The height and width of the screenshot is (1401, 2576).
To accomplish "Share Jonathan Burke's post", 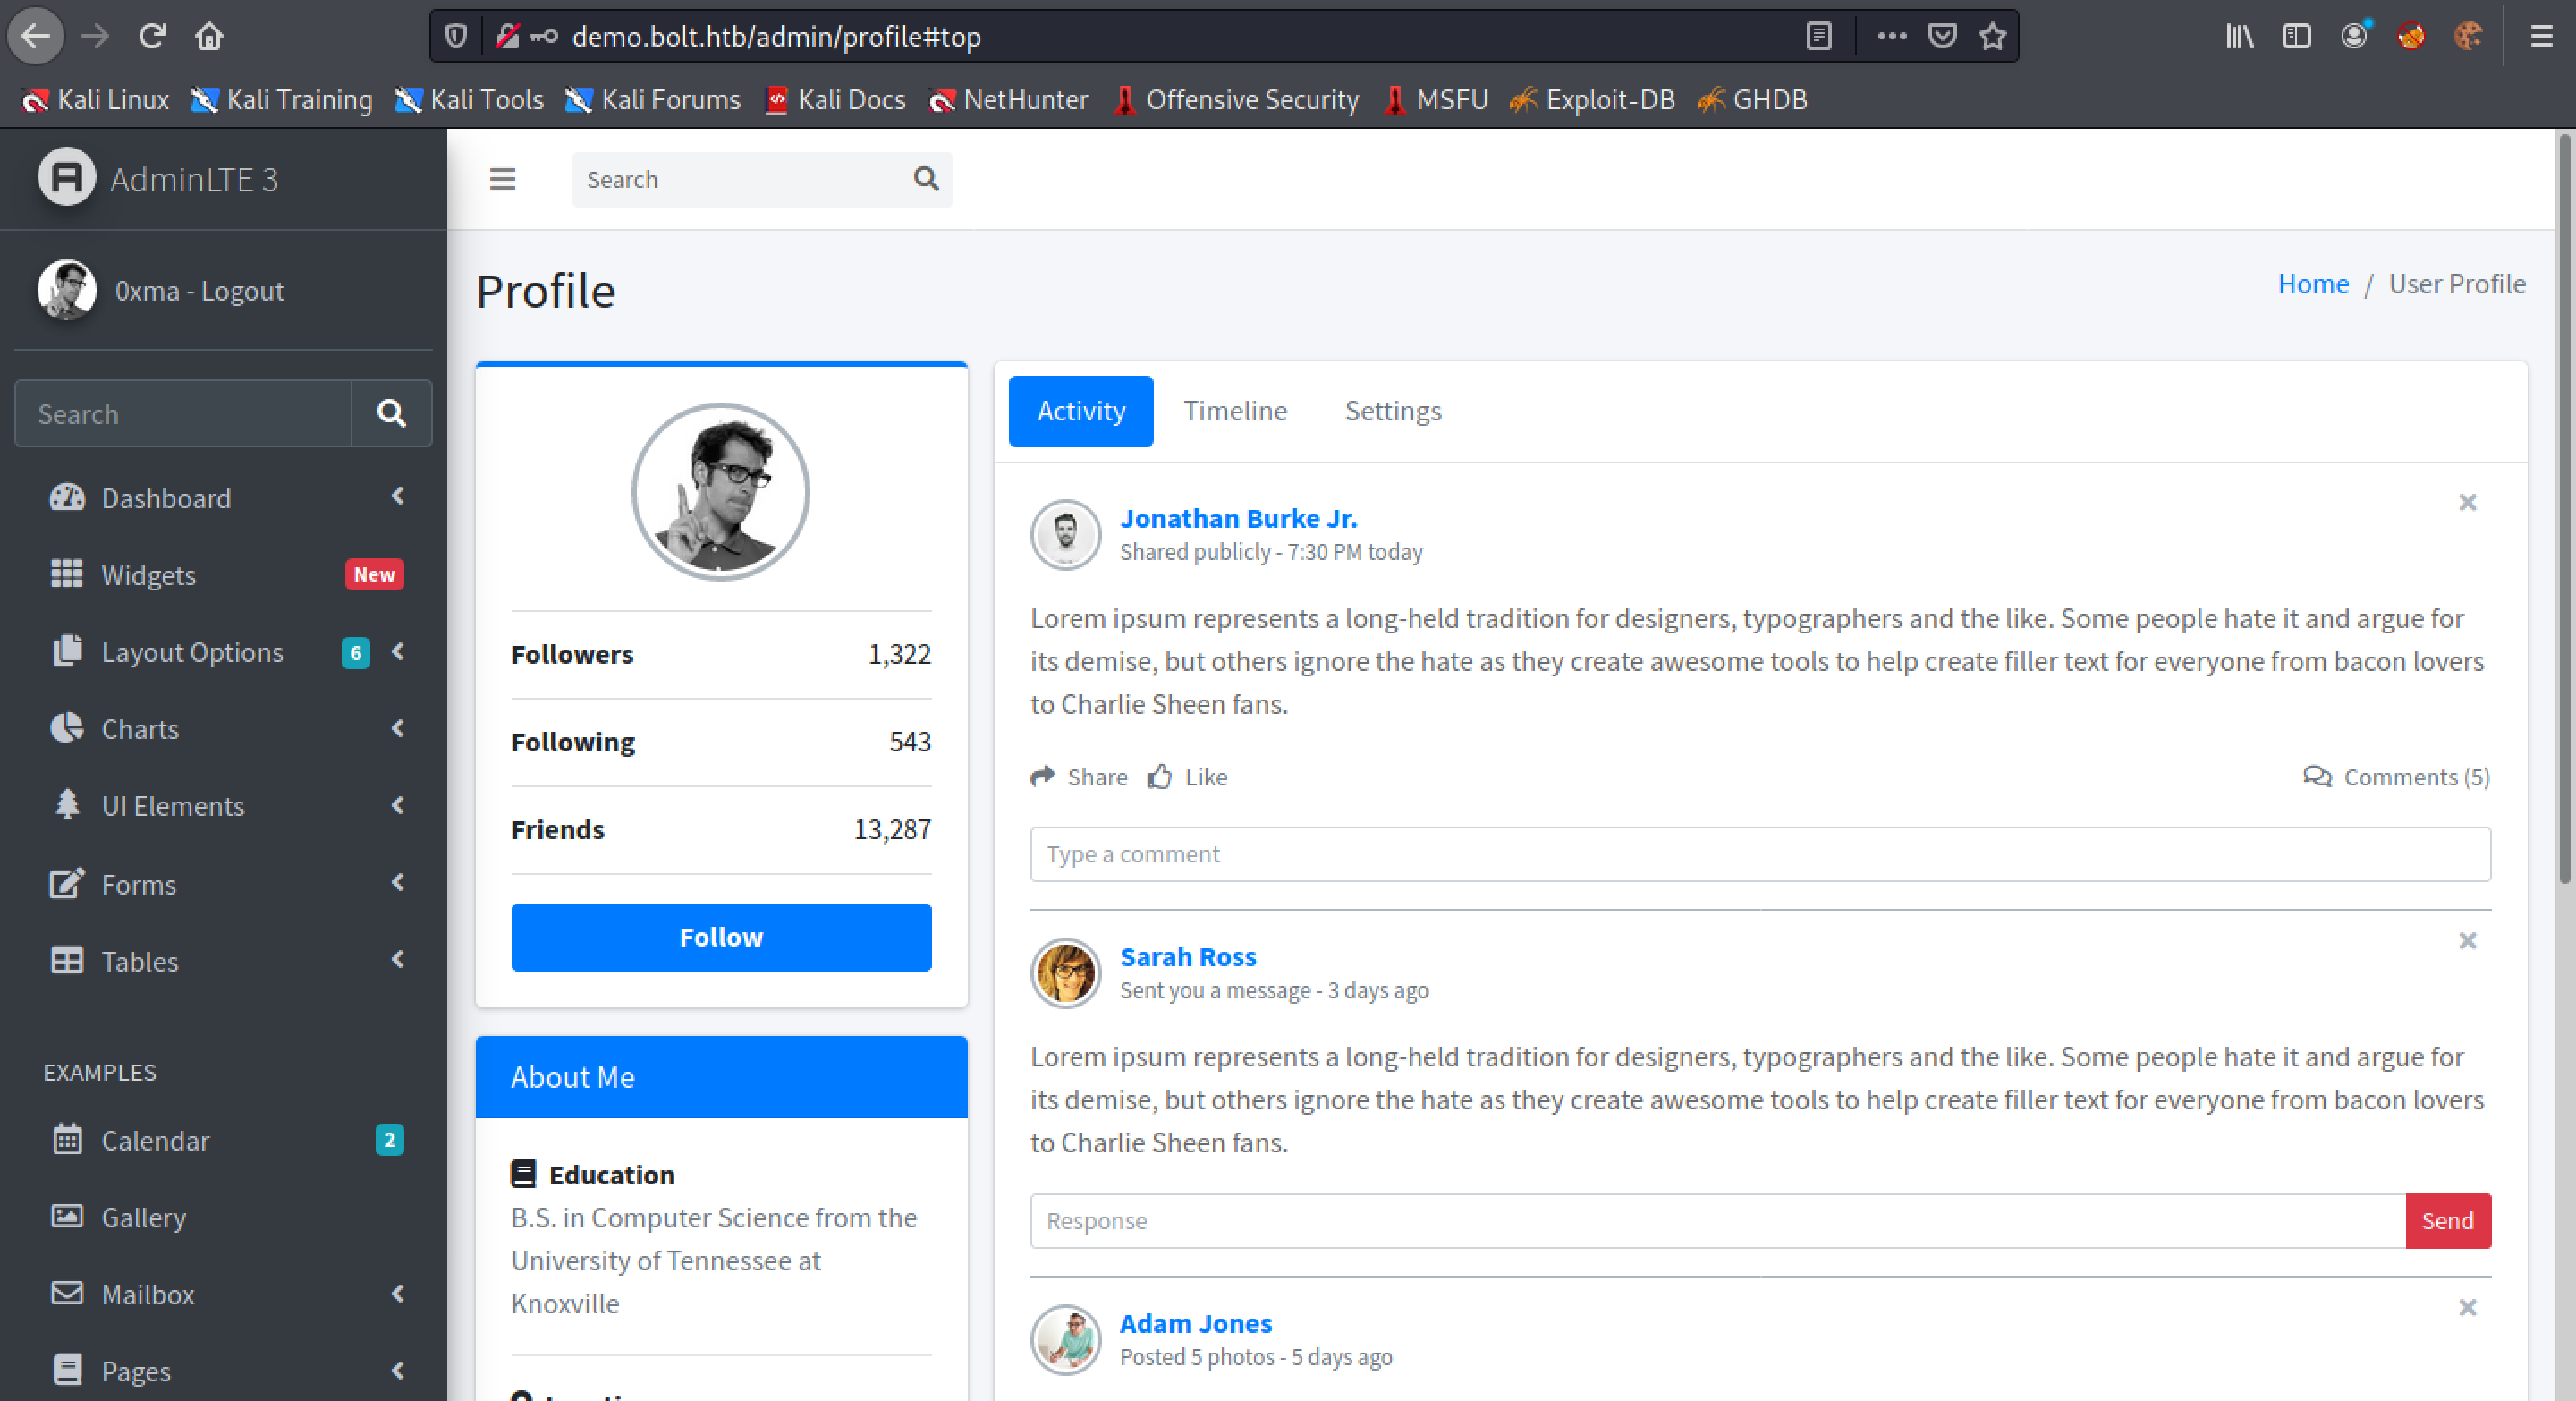I will [x=1079, y=777].
